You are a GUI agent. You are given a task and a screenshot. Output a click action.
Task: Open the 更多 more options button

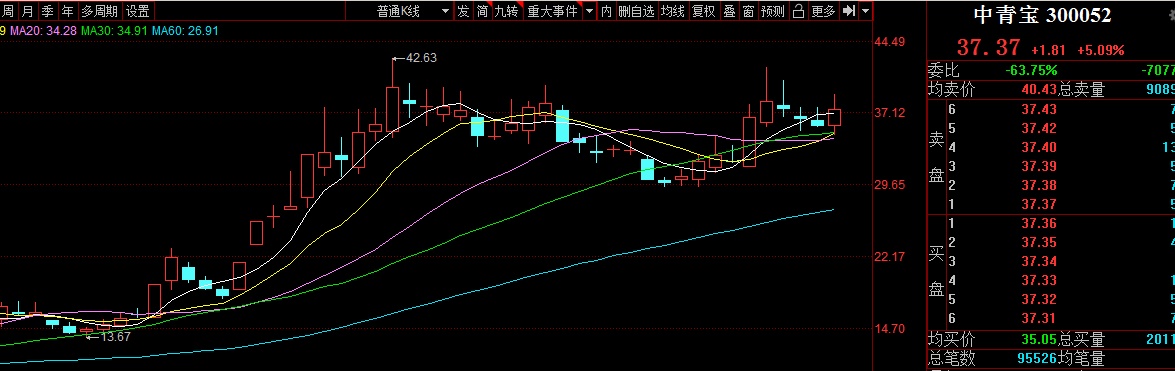click(823, 10)
